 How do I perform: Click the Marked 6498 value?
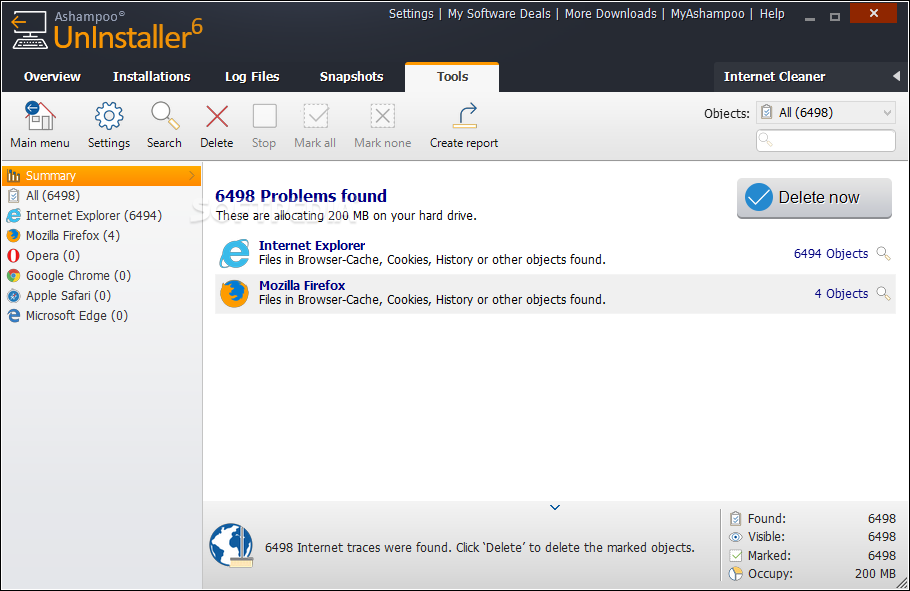[x=882, y=556]
